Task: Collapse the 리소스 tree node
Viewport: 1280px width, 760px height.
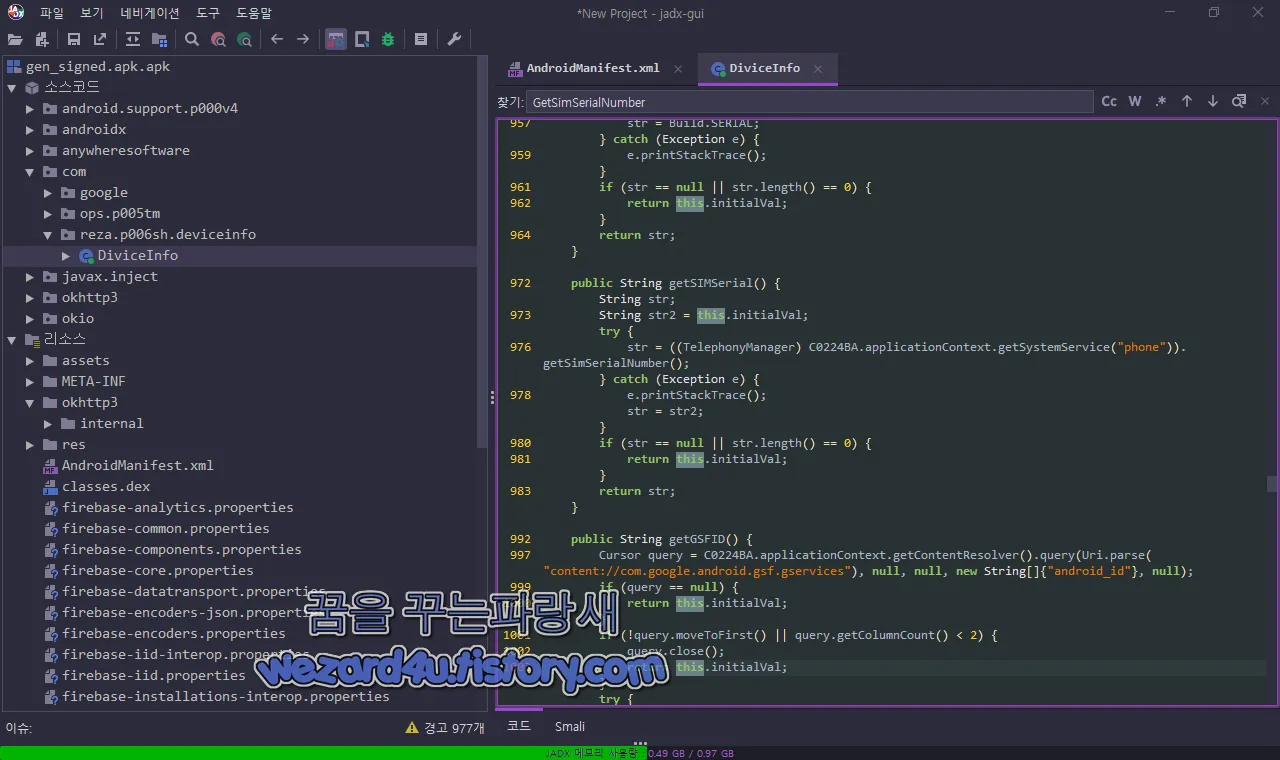Action: tap(12, 340)
